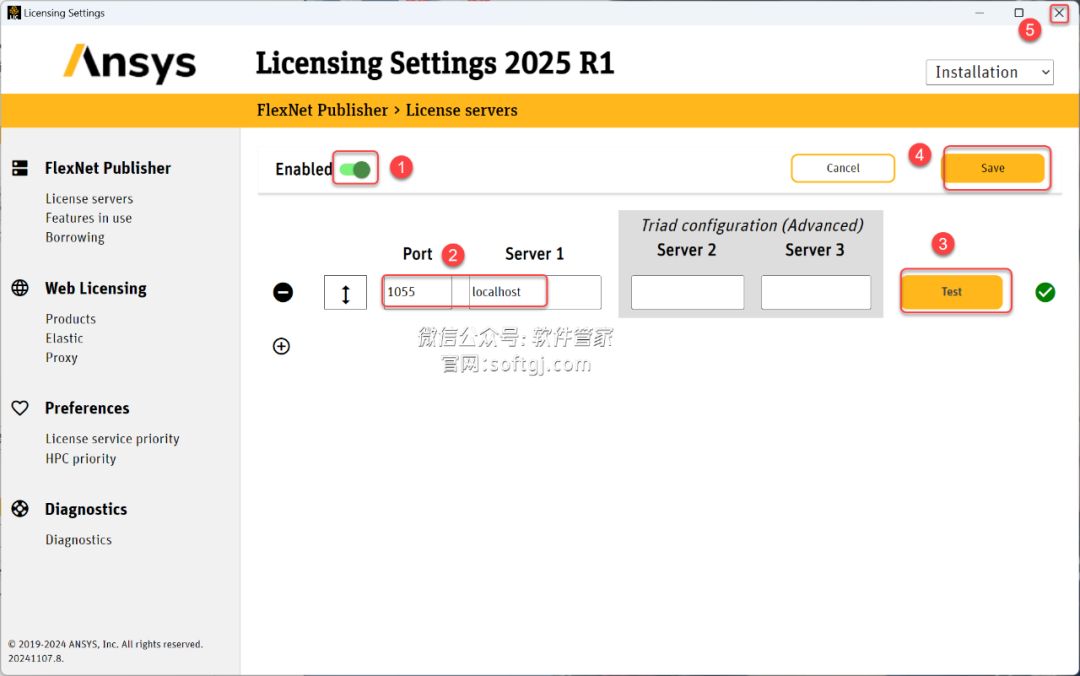Click the Port input field
The width and height of the screenshot is (1080, 676).
click(x=417, y=292)
